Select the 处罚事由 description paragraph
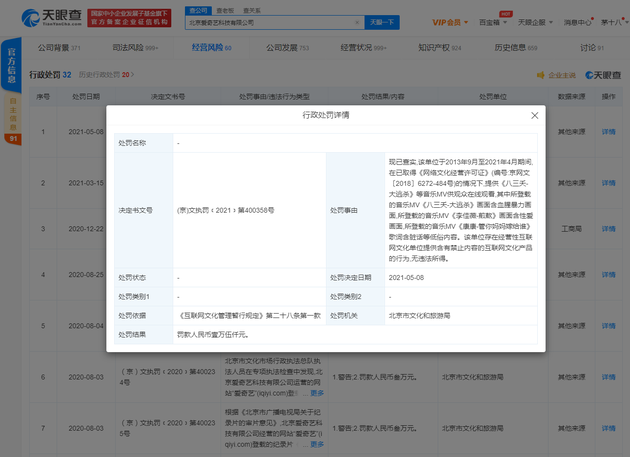Image resolution: width=630 pixels, height=457 pixels. tap(460, 210)
